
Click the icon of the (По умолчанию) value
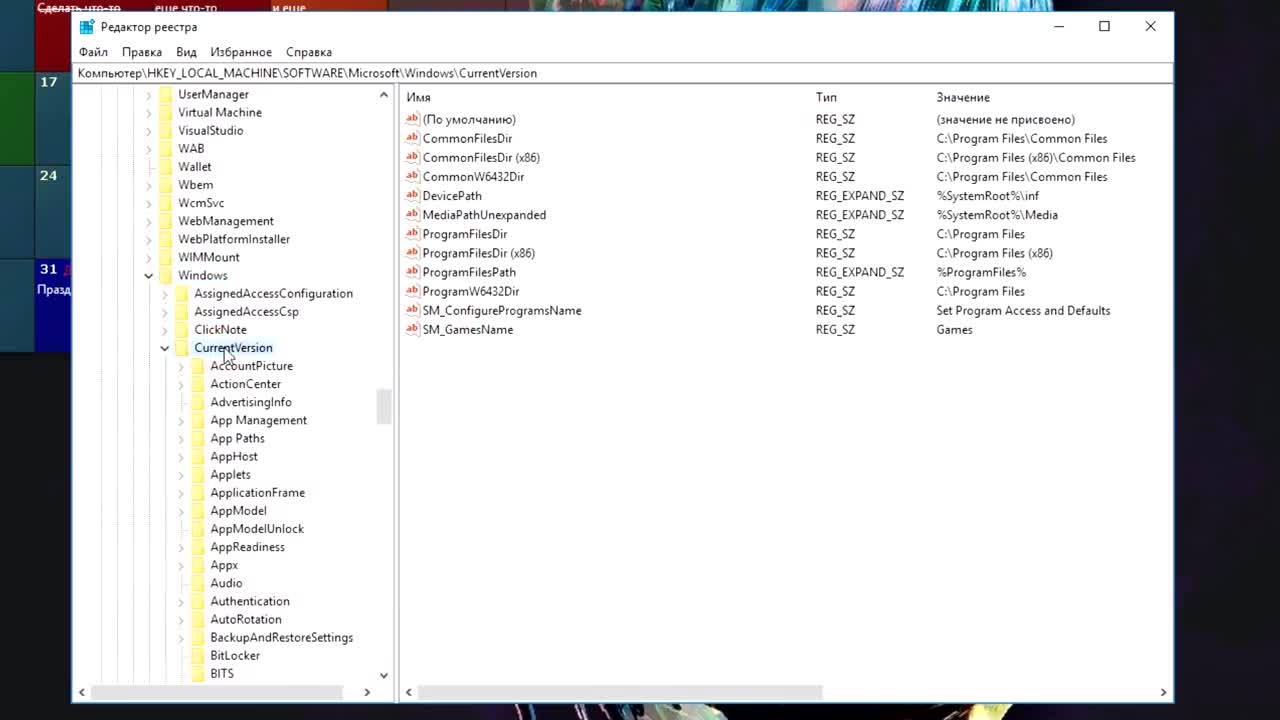point(412,119)
